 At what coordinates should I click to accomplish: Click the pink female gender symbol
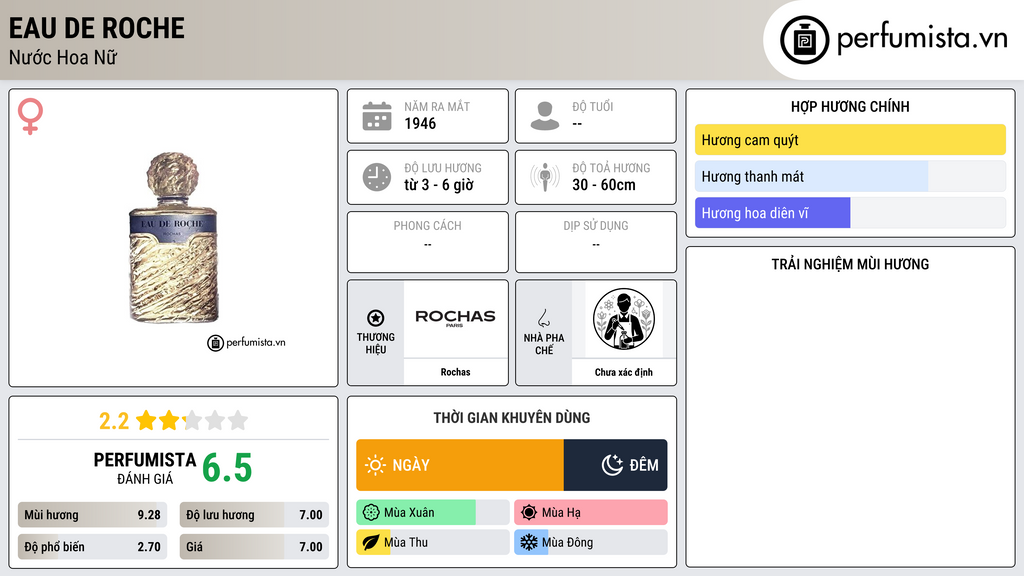[30, 116]
